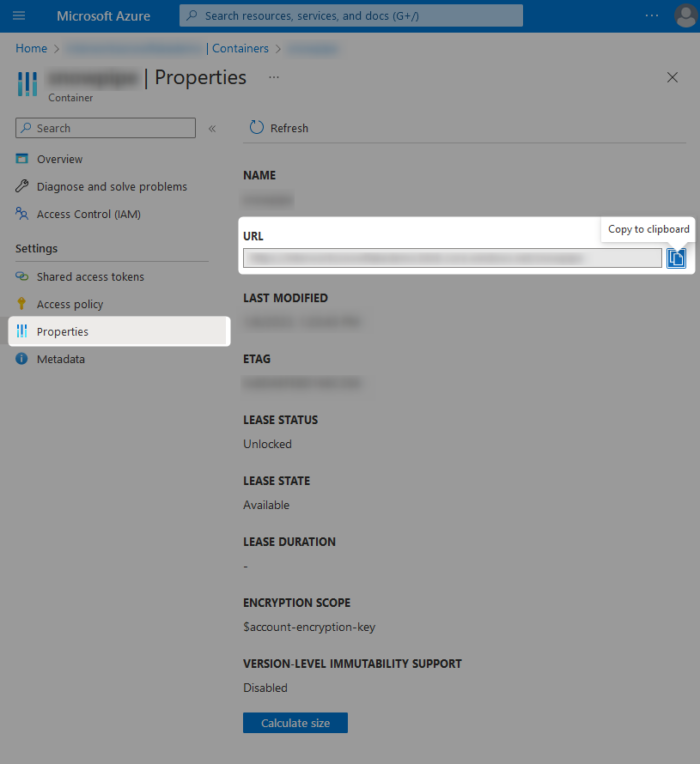Screen dimensions: 700x764
Task: Open Access policy settings
Action: click(x=70, y=304)
